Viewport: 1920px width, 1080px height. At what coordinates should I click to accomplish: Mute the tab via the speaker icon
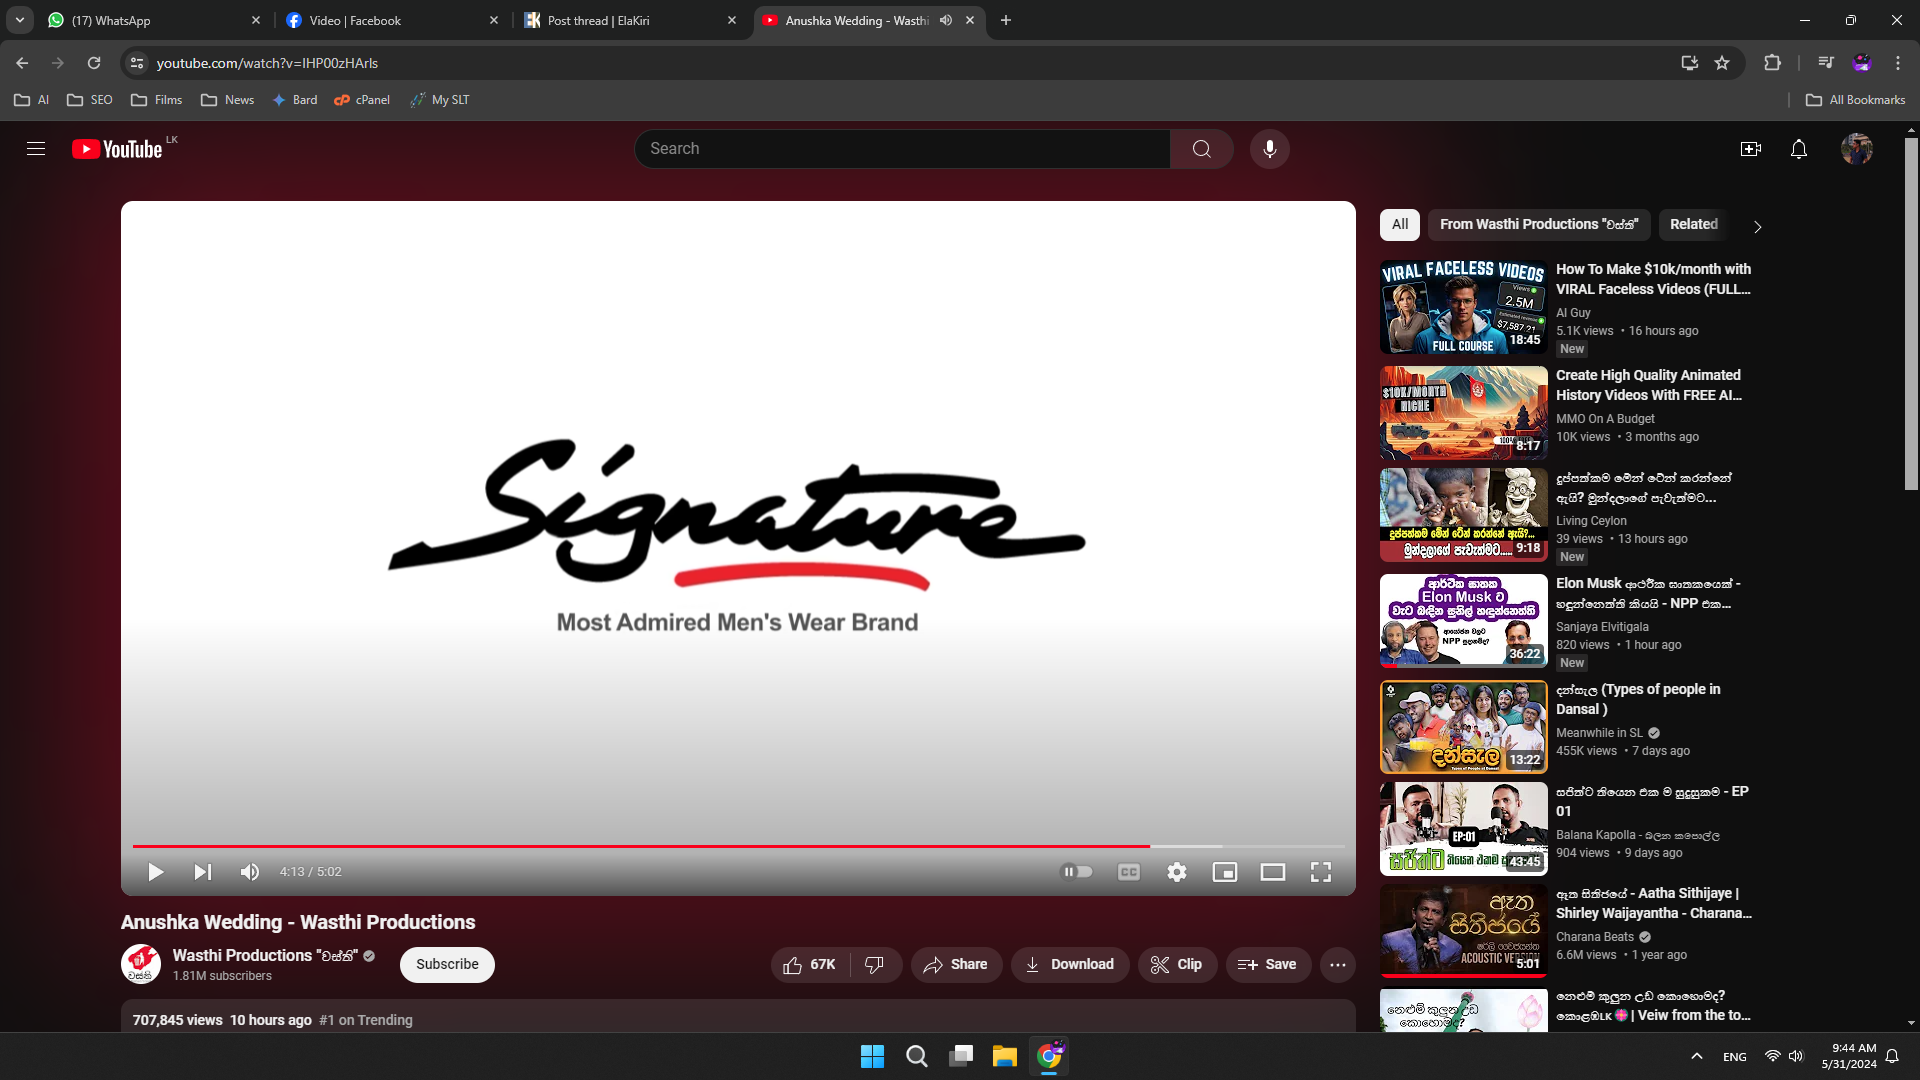(x=945, y=20)
